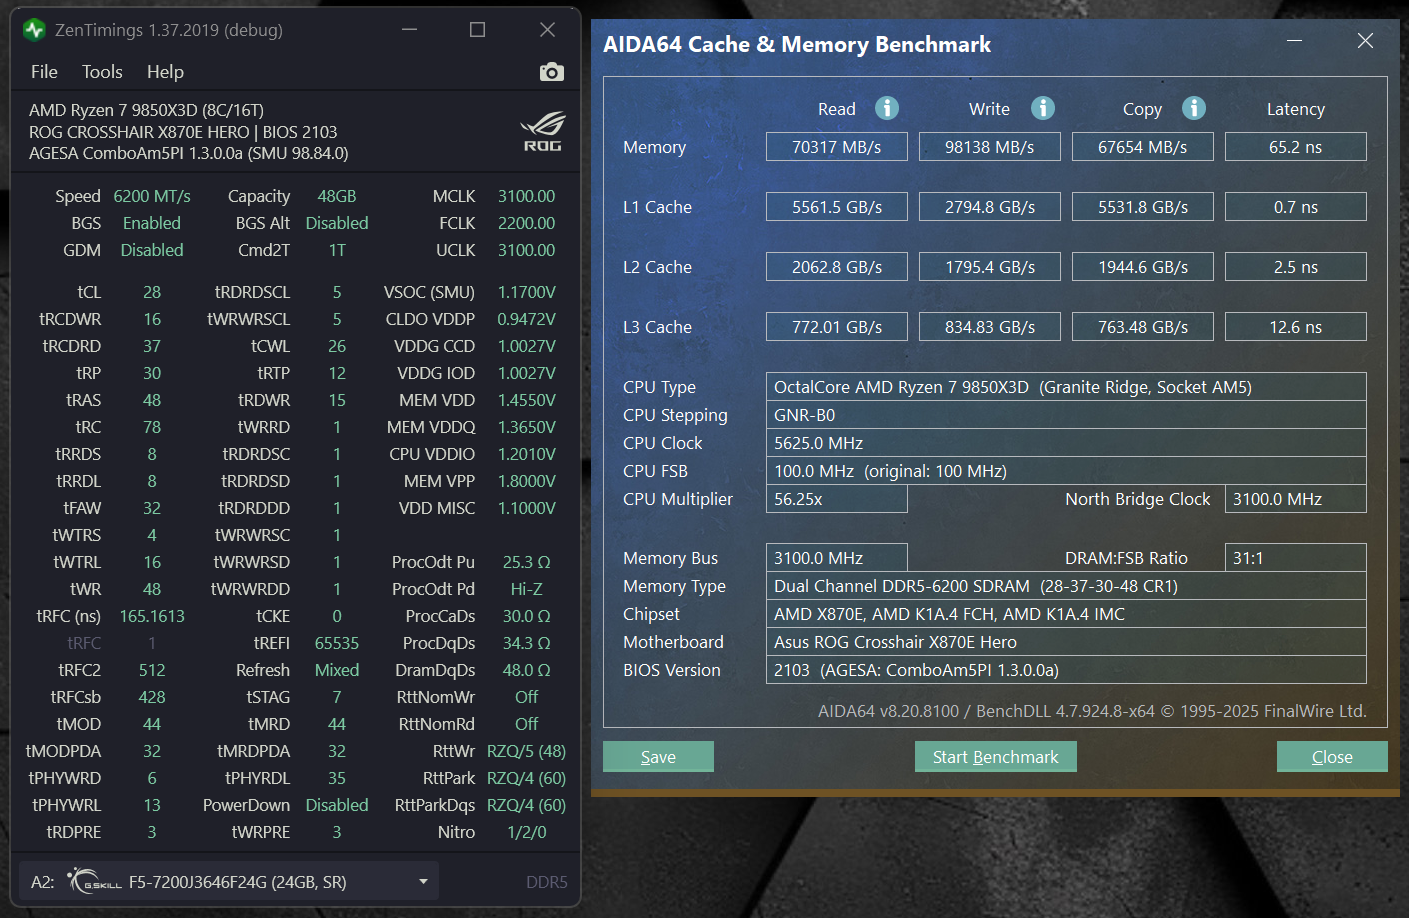Viewport: 1409px width, 918px height.
Task: Click the Capacity value 48GB
Action: point(337,196)
